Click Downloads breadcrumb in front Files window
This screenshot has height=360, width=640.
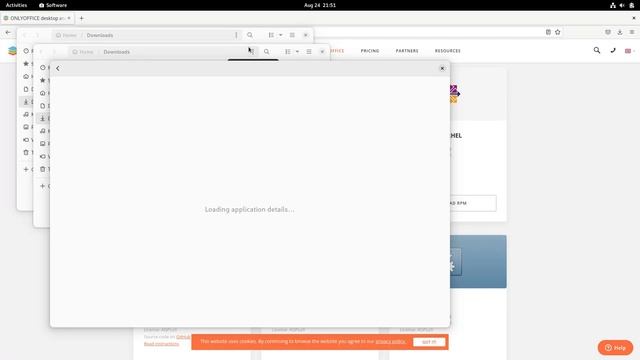[117, 52]
